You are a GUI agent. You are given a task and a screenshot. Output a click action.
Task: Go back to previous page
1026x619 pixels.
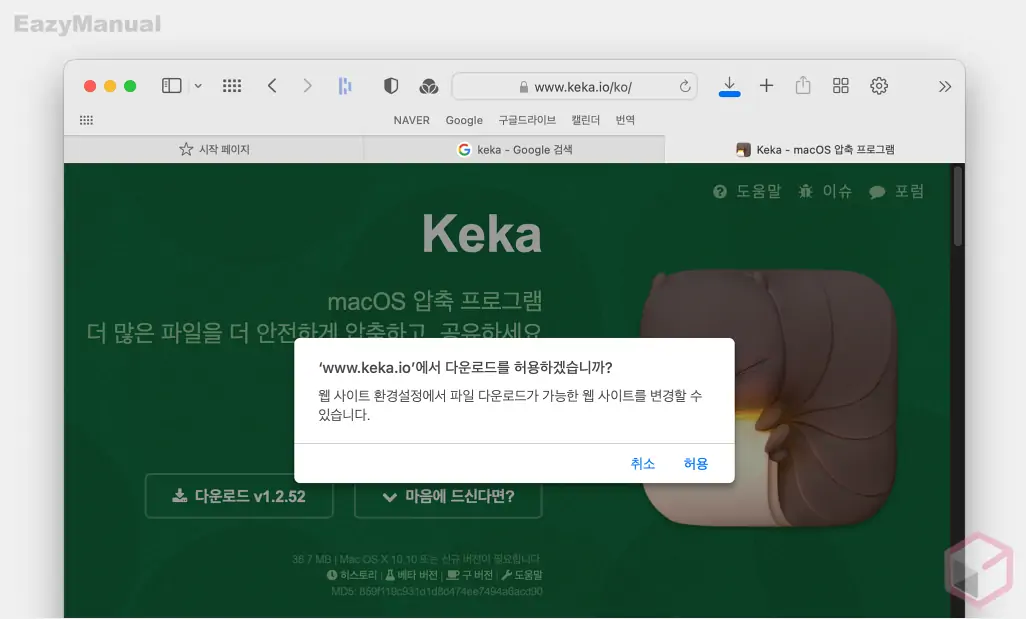(x=272, y=86)
